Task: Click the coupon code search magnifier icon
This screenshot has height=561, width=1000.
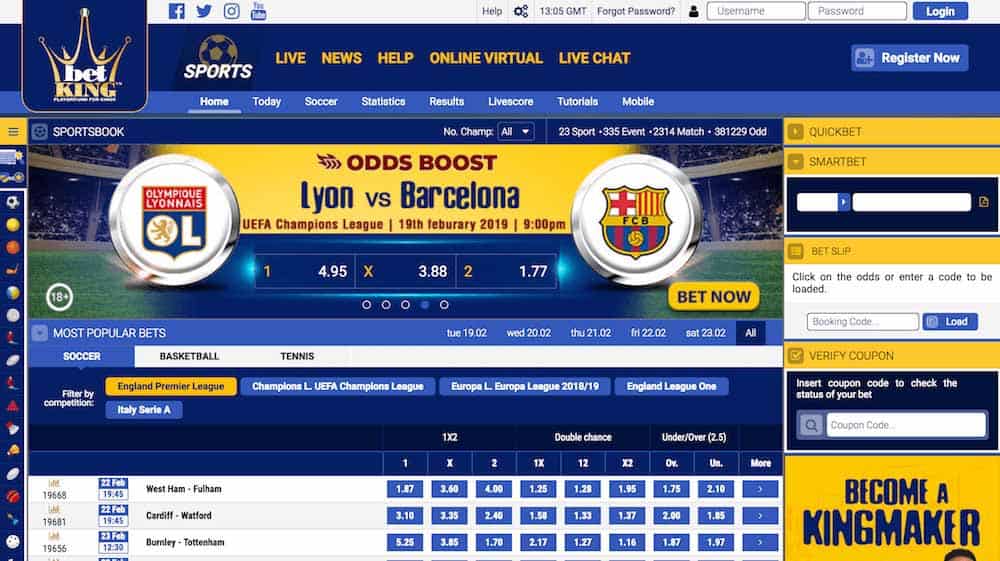Action: click(811, 425)
